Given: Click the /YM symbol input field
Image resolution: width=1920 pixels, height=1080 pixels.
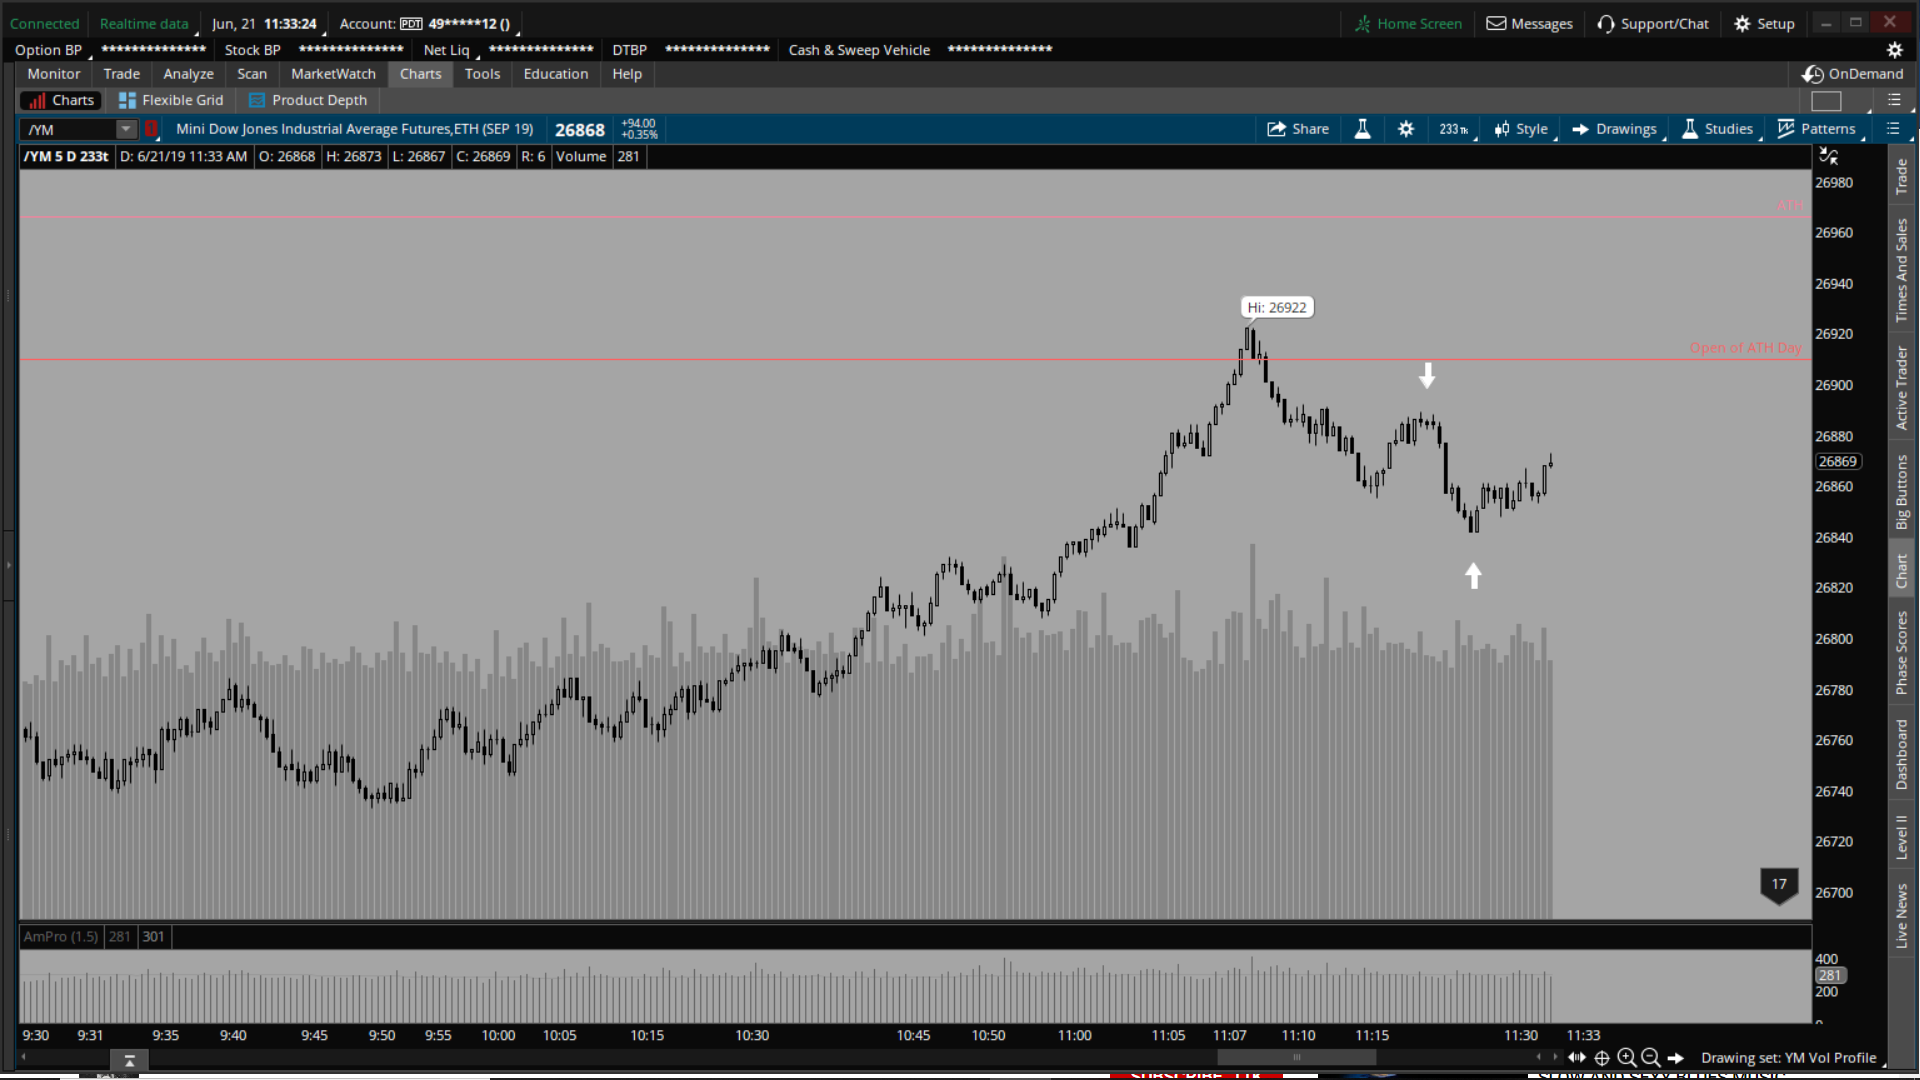Looking at the screenshot, I should (x=68, y=129).
